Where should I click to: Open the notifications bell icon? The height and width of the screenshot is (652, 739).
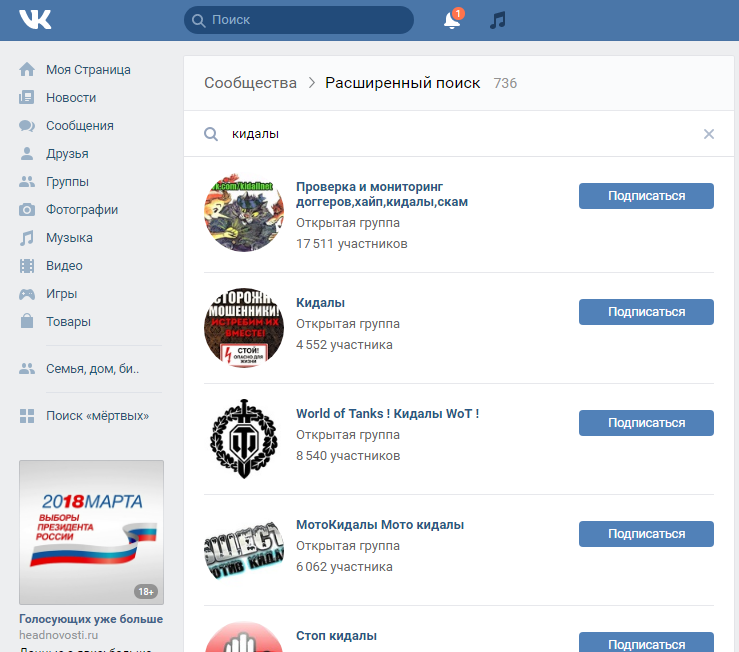point(452,21)
